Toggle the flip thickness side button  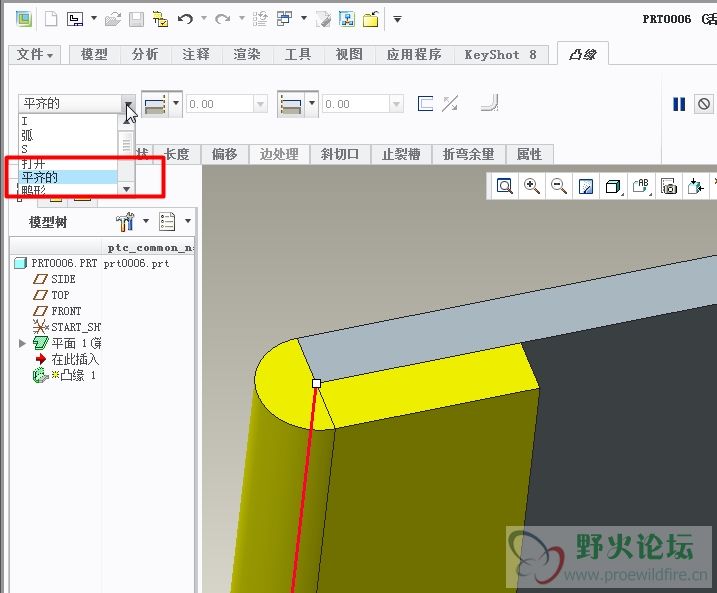point(450,103)
